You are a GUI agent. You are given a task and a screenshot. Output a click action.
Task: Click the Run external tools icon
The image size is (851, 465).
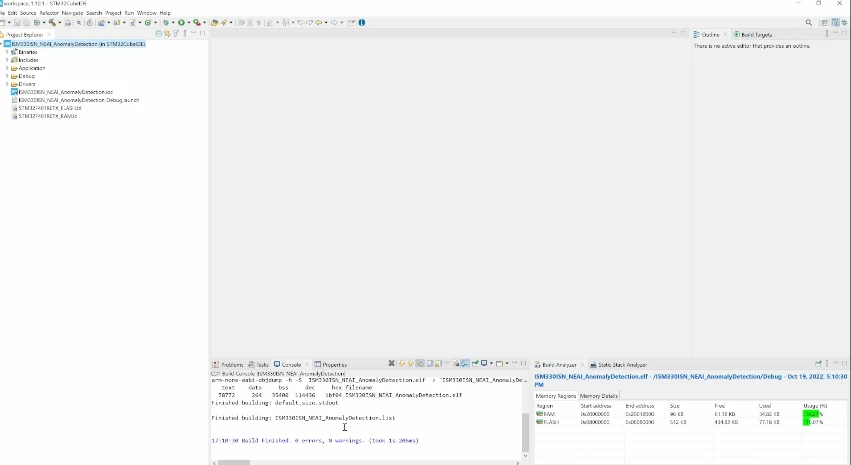pos(196,22)
